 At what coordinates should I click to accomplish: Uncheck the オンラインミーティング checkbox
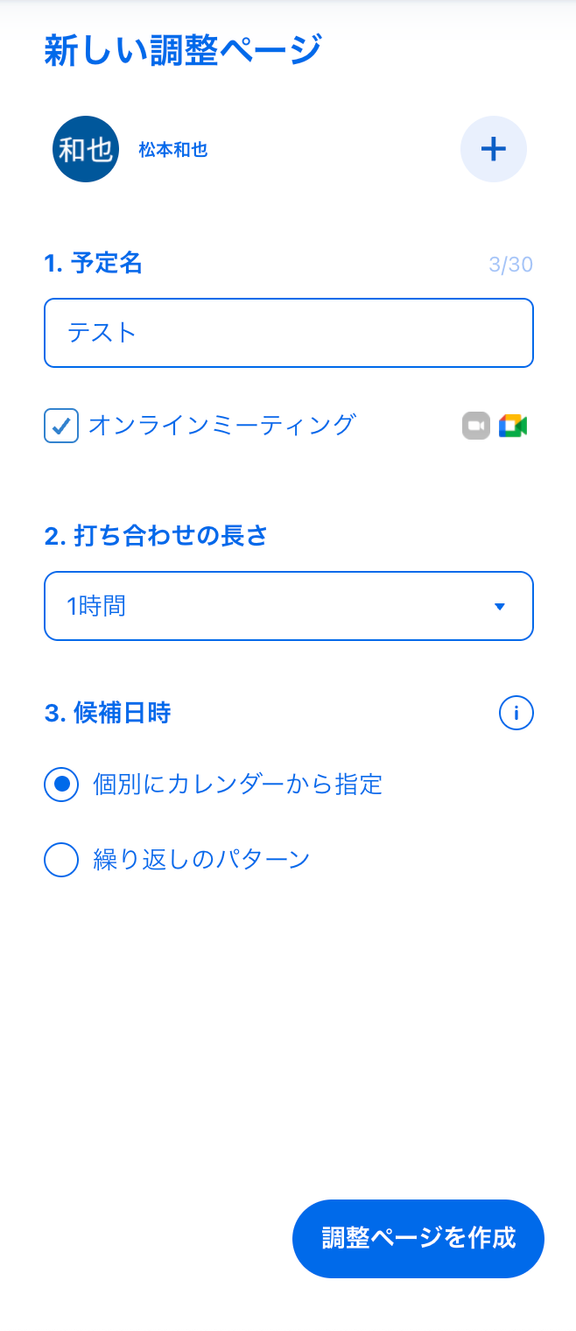coord(61,426)
